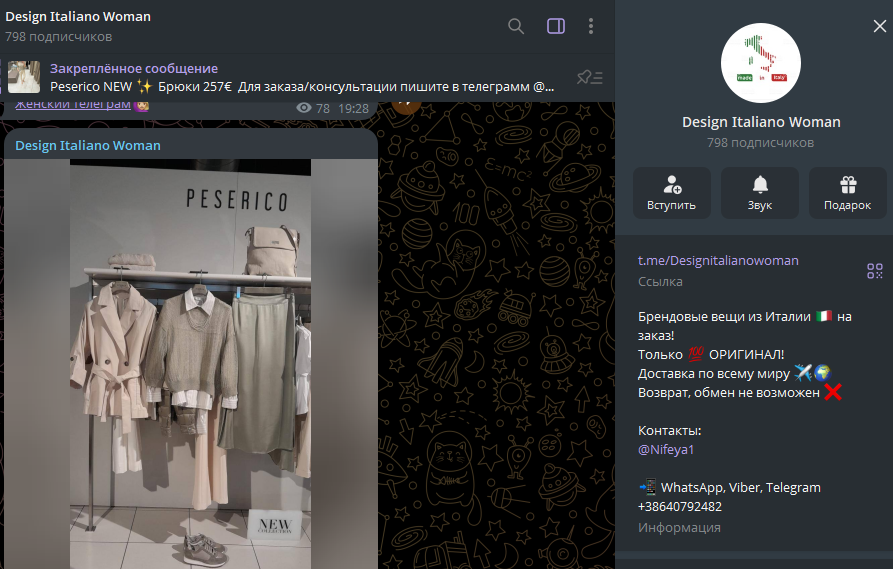Open the Design Italiano Woman post author name
This screenshot has width=893, height=569.
[88, 145]
